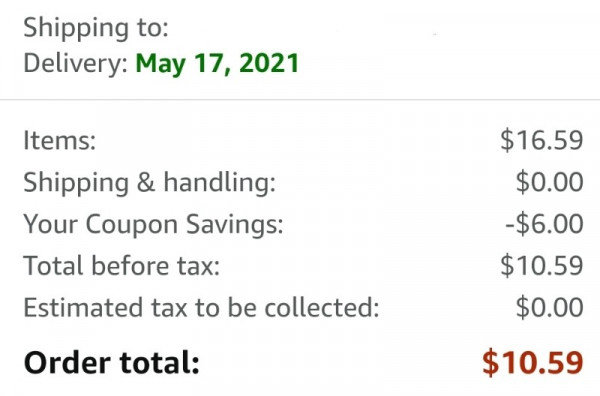600x396 pixels.
Task: Select the red $10.59 order total
Action: click(533, 362)
